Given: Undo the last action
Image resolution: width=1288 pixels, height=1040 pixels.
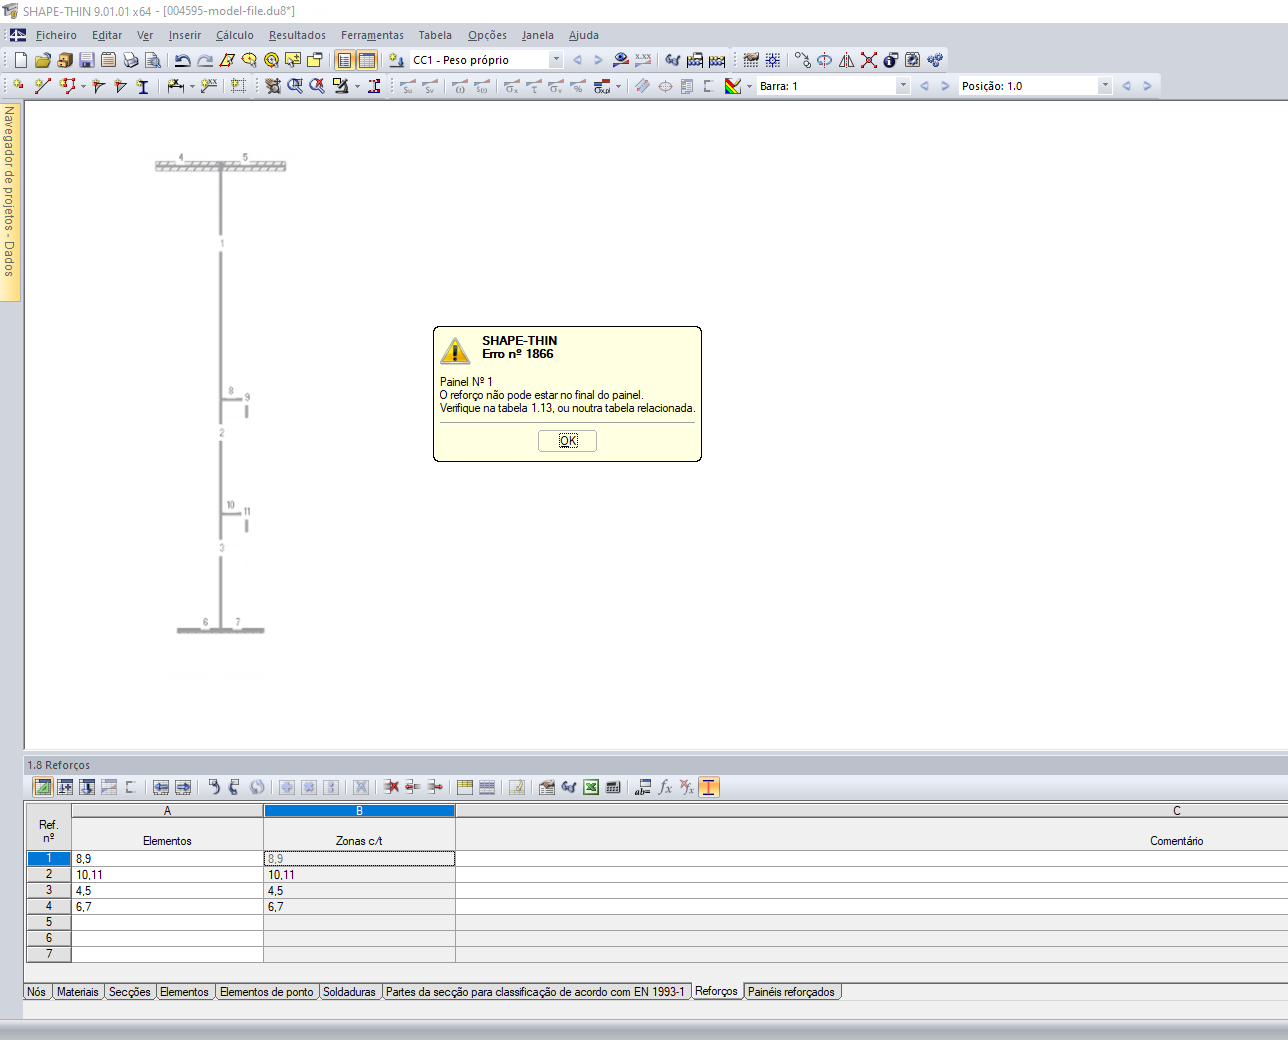Looking at the screenshot, I should tap(182, 60).
